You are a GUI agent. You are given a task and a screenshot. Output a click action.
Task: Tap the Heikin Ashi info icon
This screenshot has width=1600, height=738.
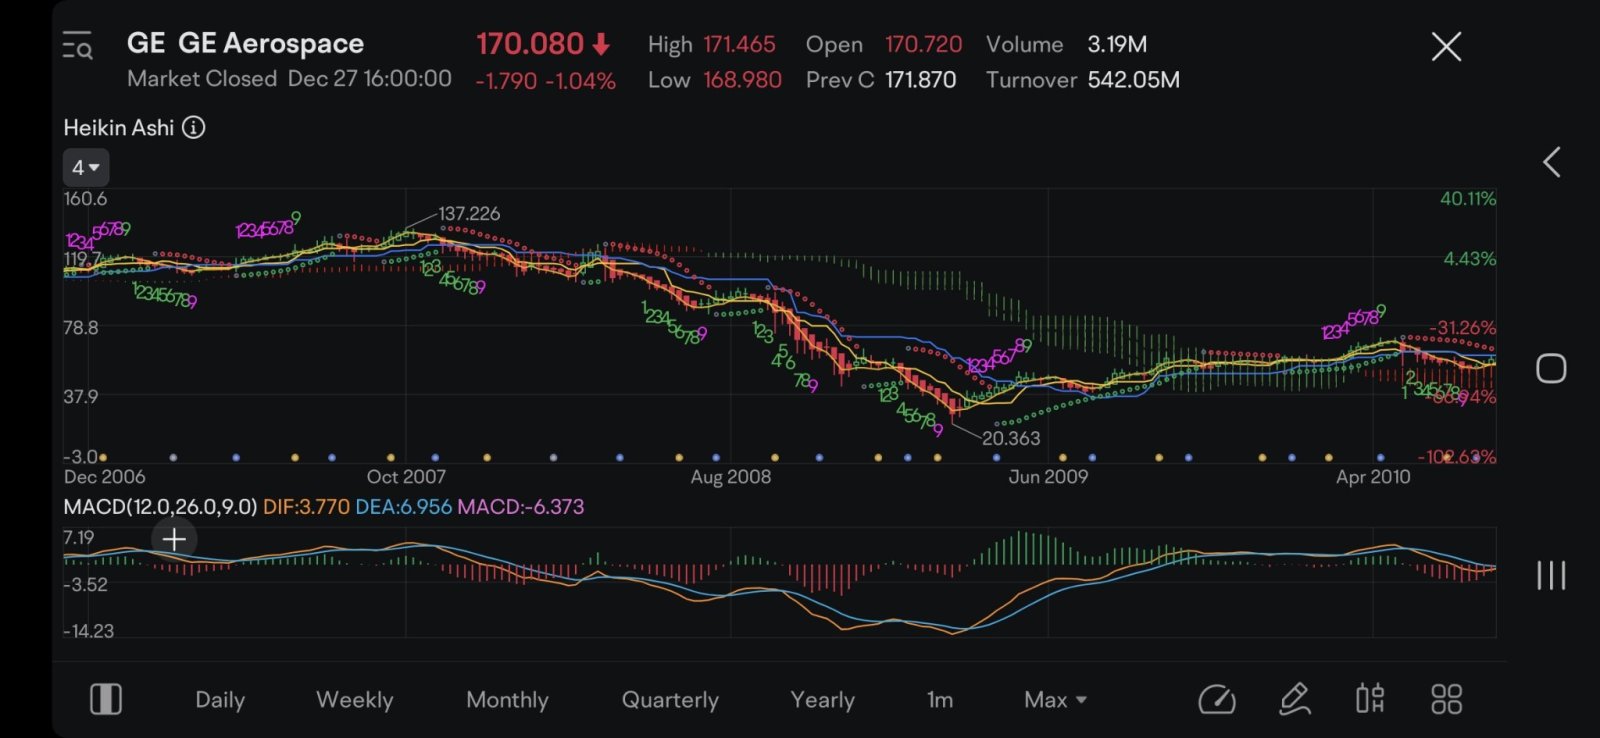click(x=194, y=127)
